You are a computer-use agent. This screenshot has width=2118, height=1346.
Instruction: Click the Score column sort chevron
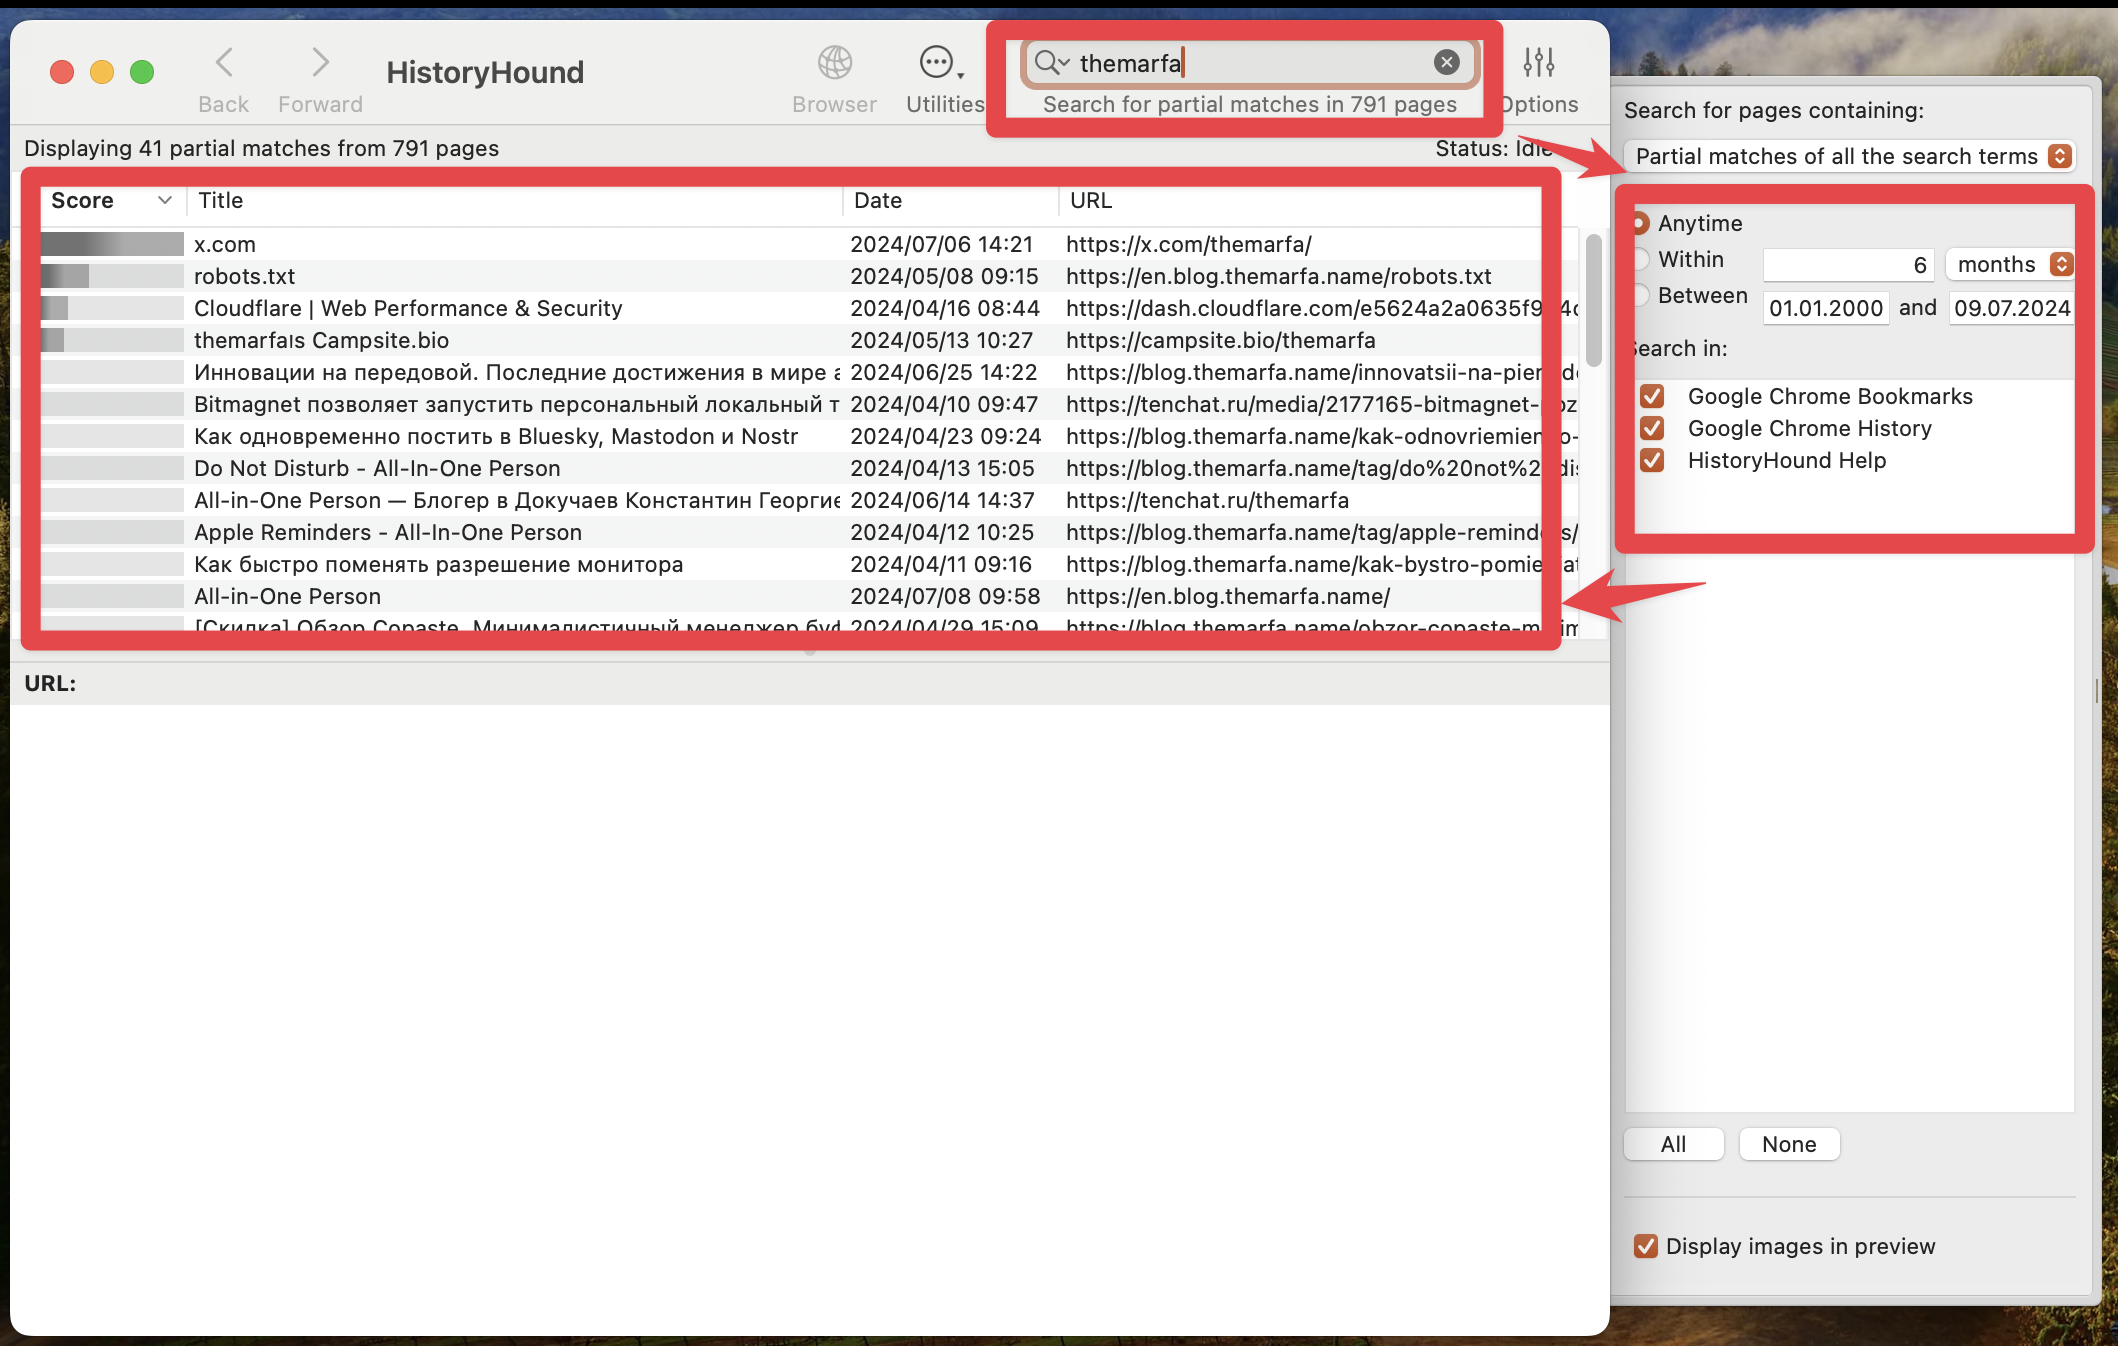165,200
